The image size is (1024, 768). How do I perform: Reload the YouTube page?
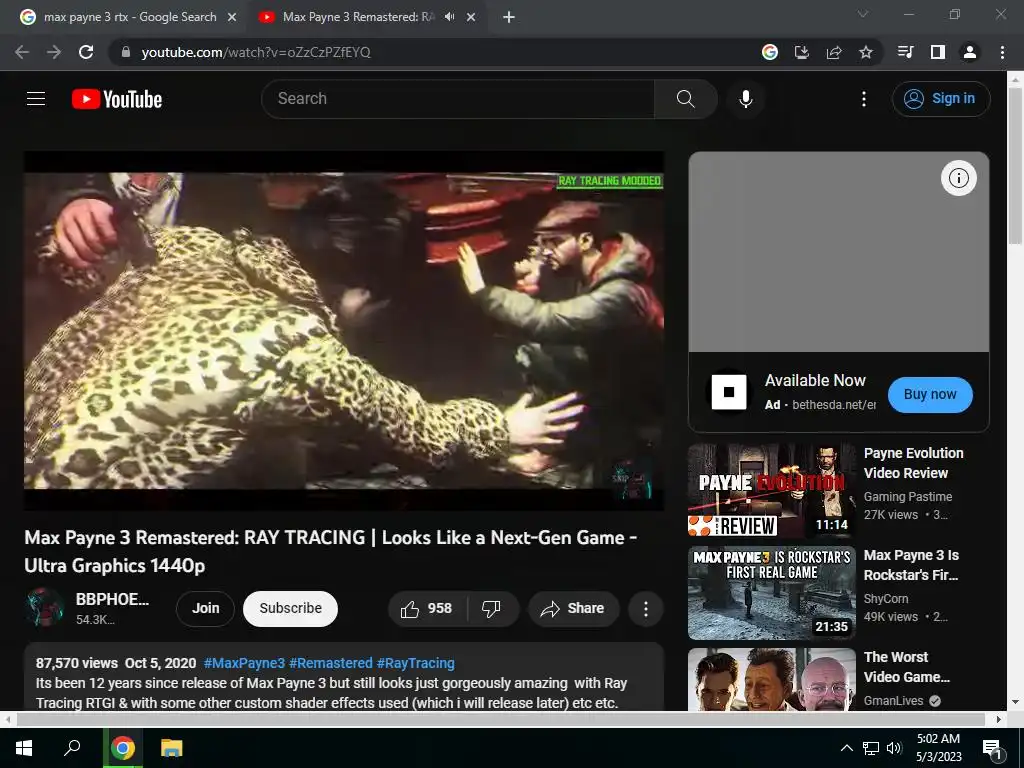pos(86,52)
